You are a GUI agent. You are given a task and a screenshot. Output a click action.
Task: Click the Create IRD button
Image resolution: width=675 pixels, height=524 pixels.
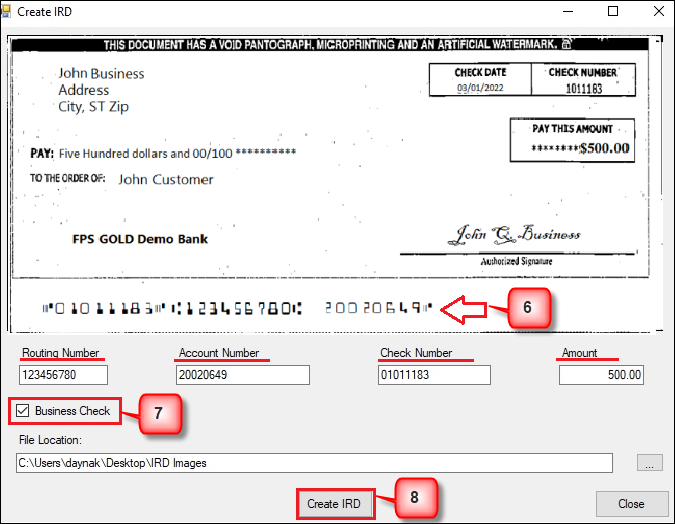(334, 503)
